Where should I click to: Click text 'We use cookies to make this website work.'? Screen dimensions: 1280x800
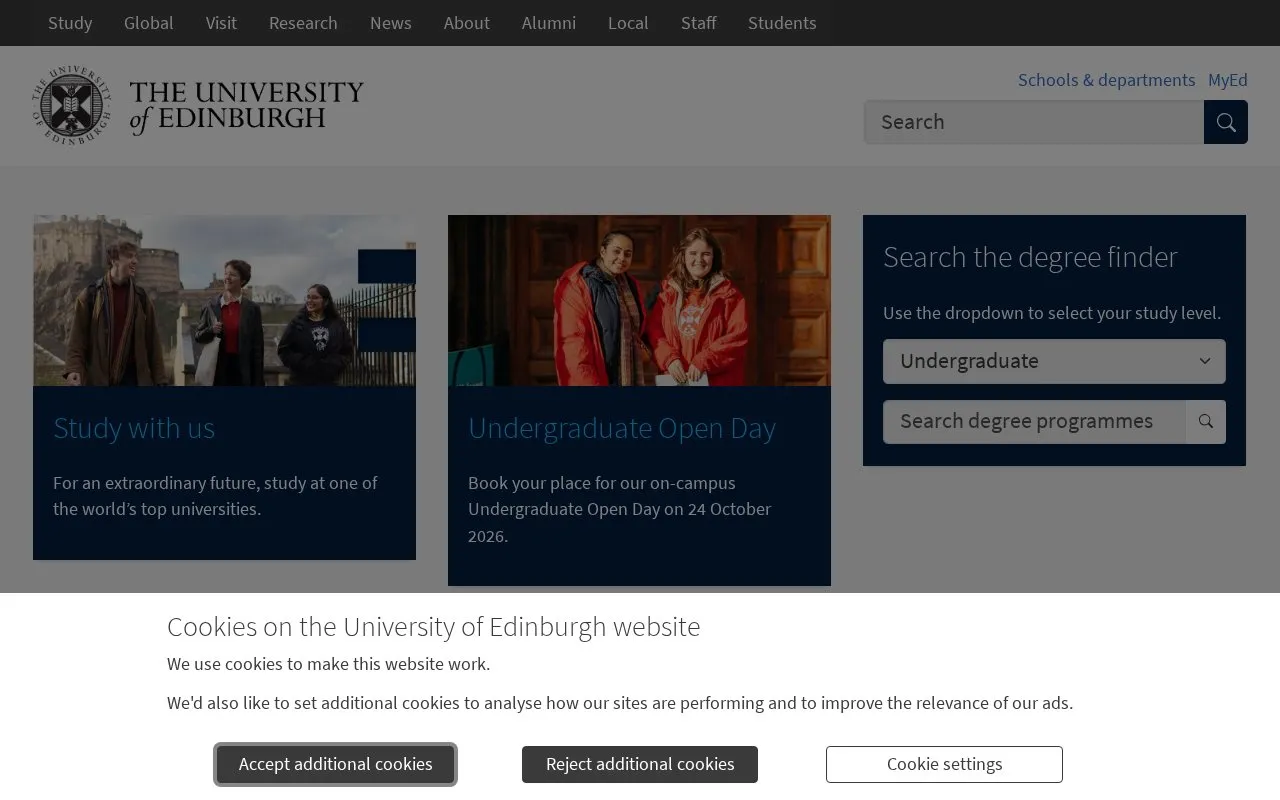328,664
